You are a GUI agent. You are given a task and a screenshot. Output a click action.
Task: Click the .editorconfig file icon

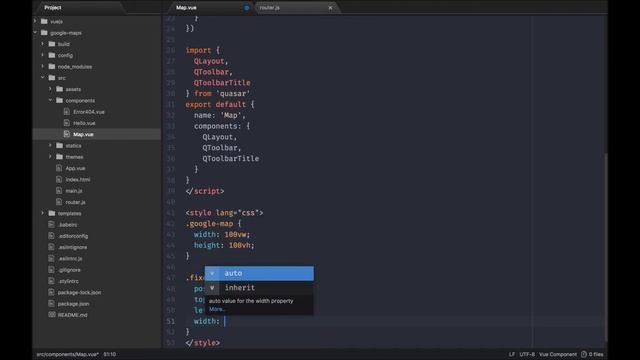click(51, 236)
